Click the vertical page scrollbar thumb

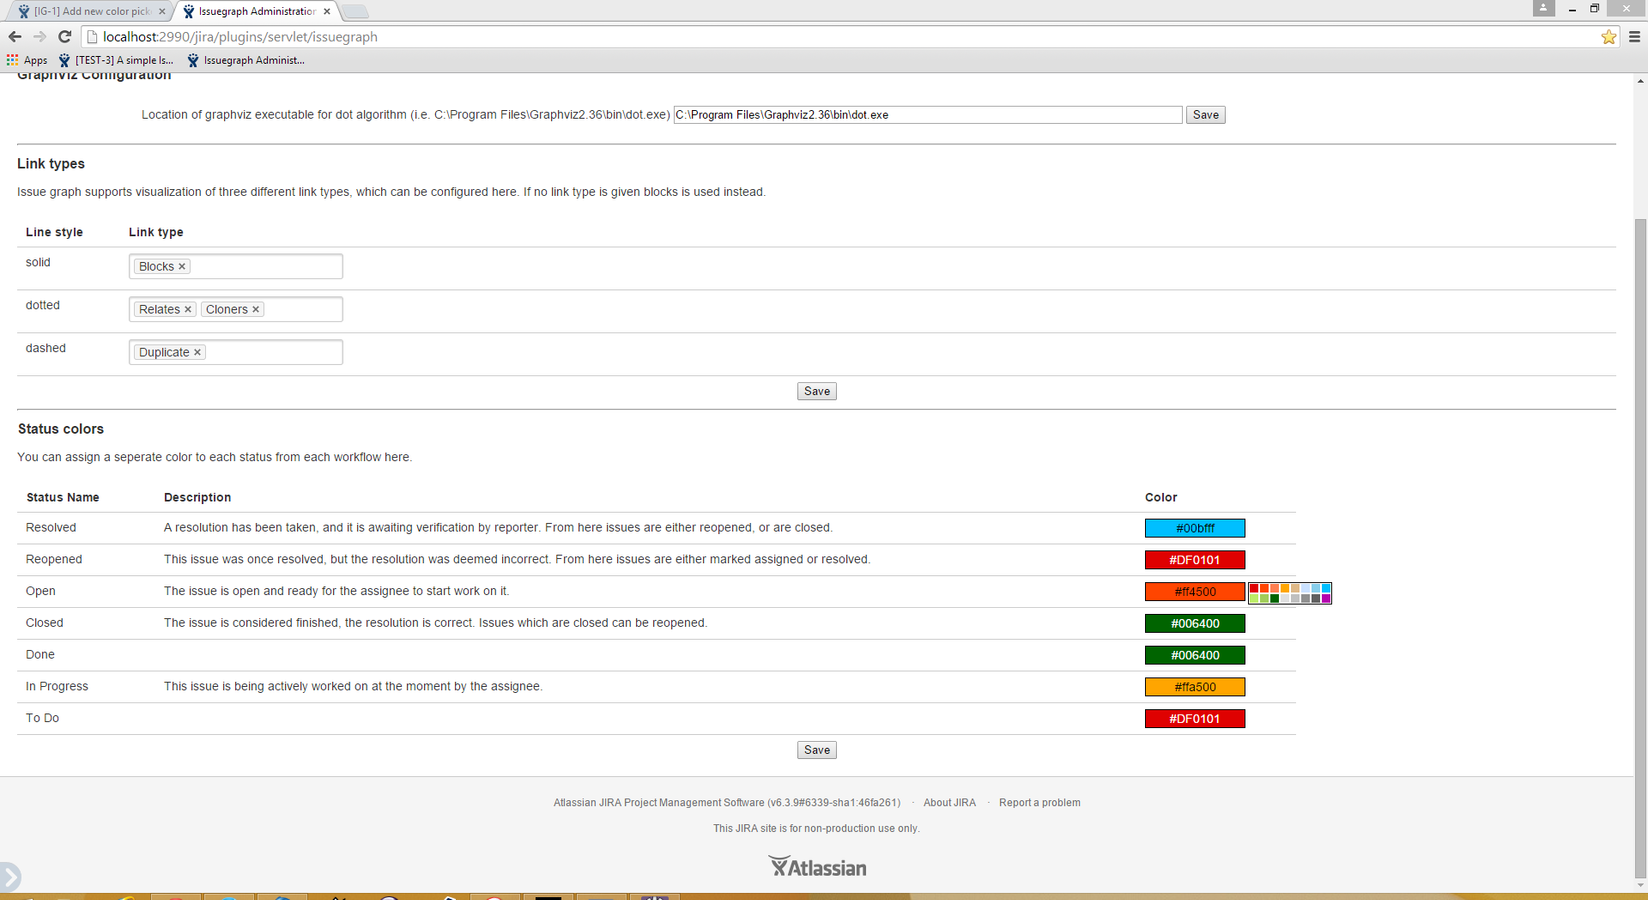tap(1640, 548)
